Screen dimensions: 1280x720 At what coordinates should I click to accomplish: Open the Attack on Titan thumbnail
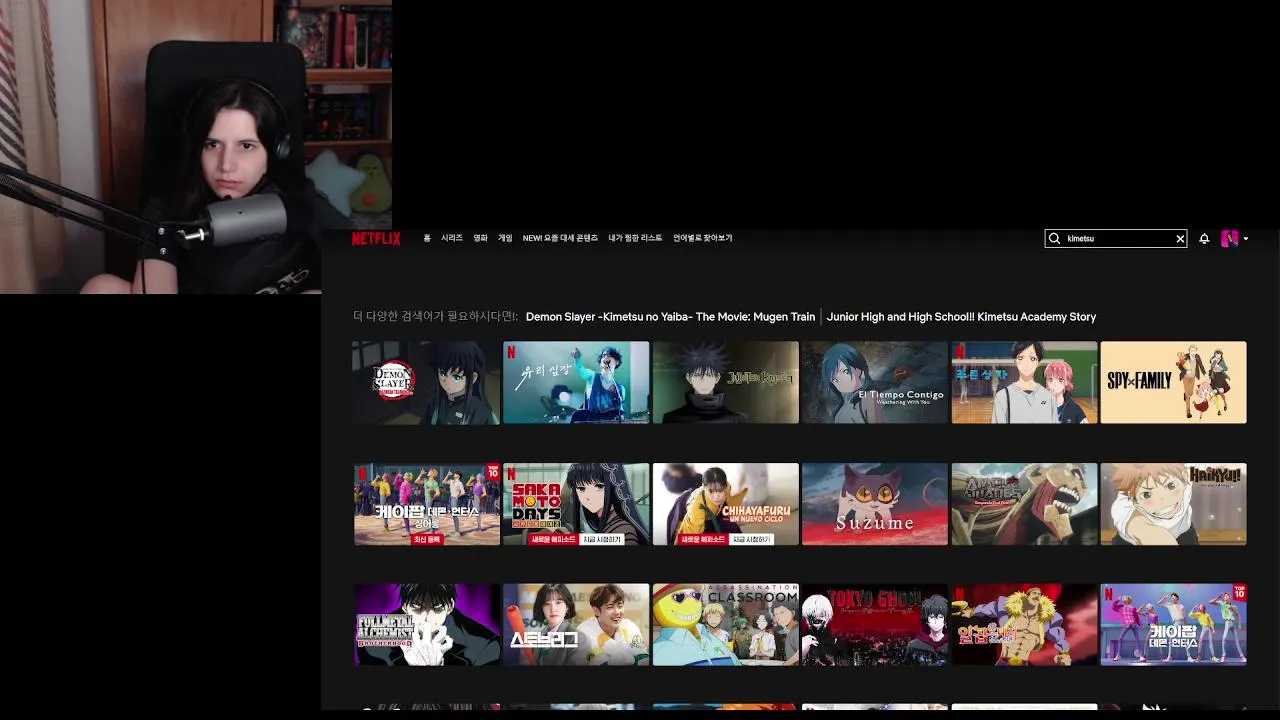pyautogui.click(x=1024, y=504)
